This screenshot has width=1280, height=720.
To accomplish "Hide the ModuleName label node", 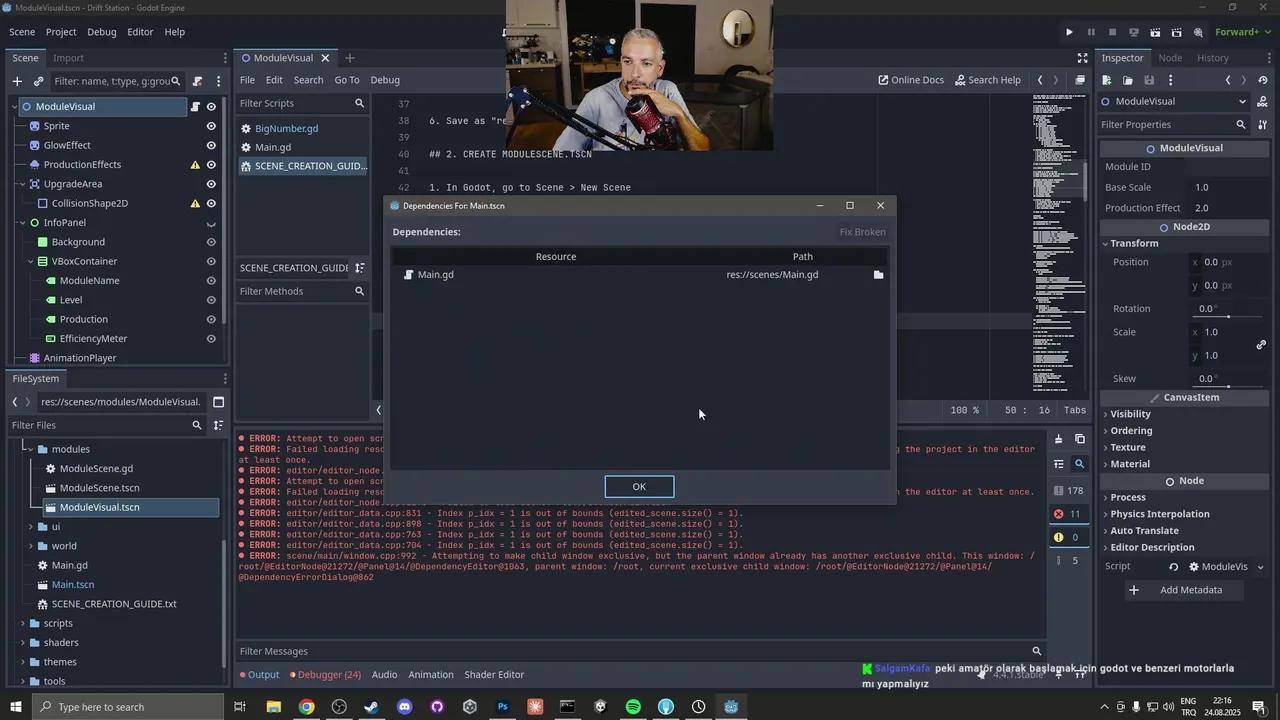I will [x=211, y=281].
